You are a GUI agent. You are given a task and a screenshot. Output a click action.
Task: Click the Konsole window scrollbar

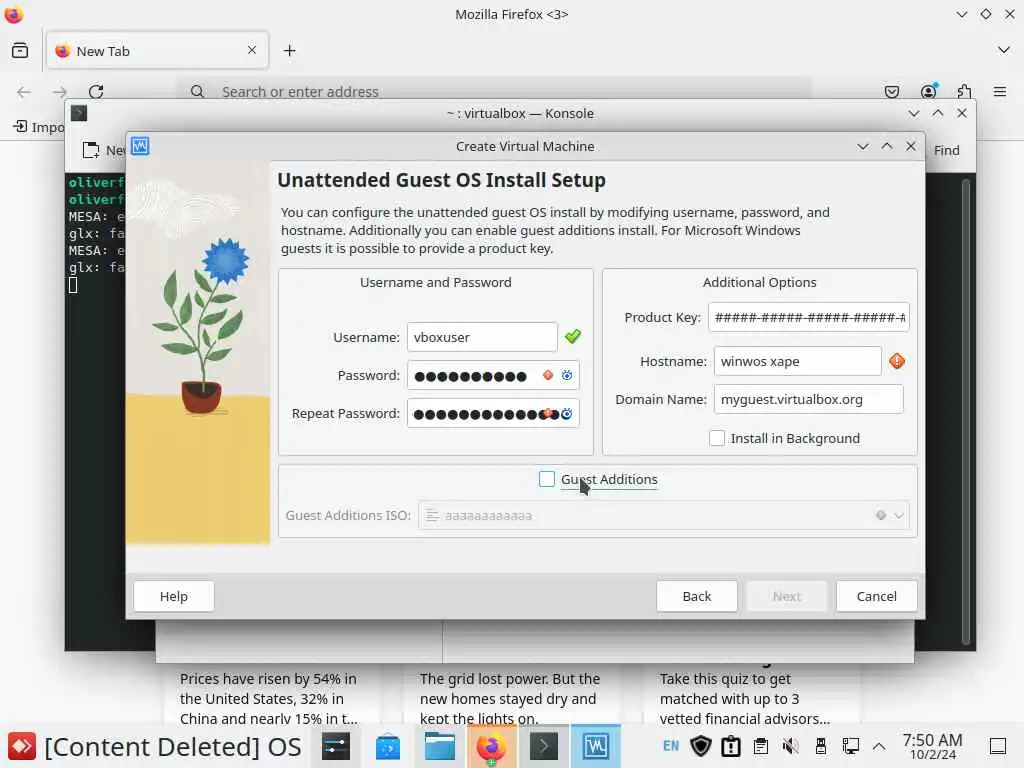pos(965,411)
